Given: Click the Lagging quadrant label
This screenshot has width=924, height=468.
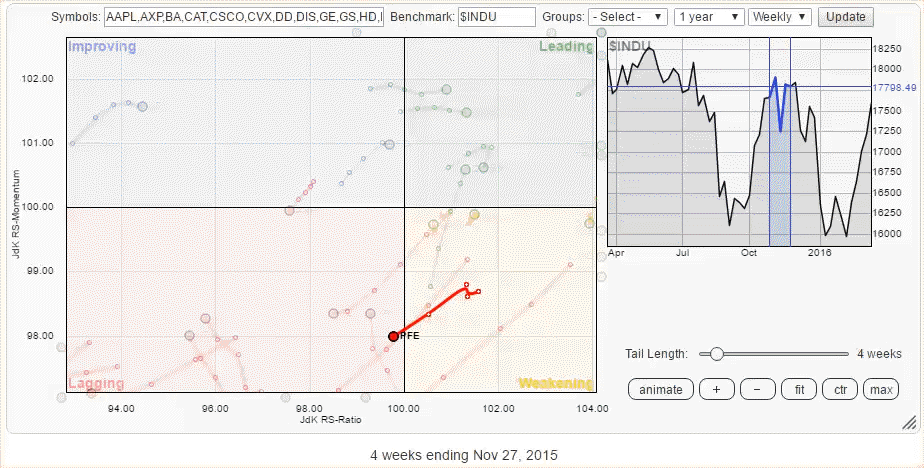Looking at the screenshot, I should coord(96,383).
